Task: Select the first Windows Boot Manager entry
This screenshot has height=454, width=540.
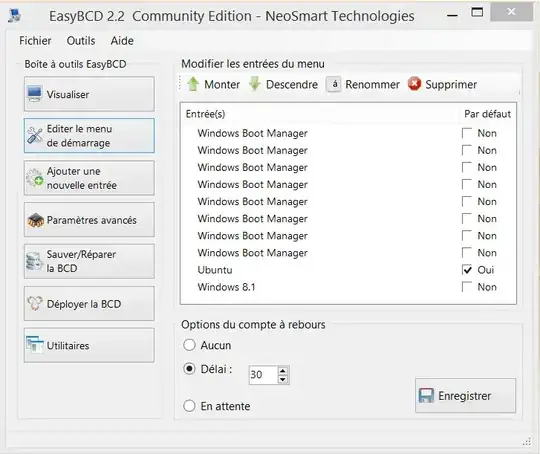Action: tap(252, 133)
